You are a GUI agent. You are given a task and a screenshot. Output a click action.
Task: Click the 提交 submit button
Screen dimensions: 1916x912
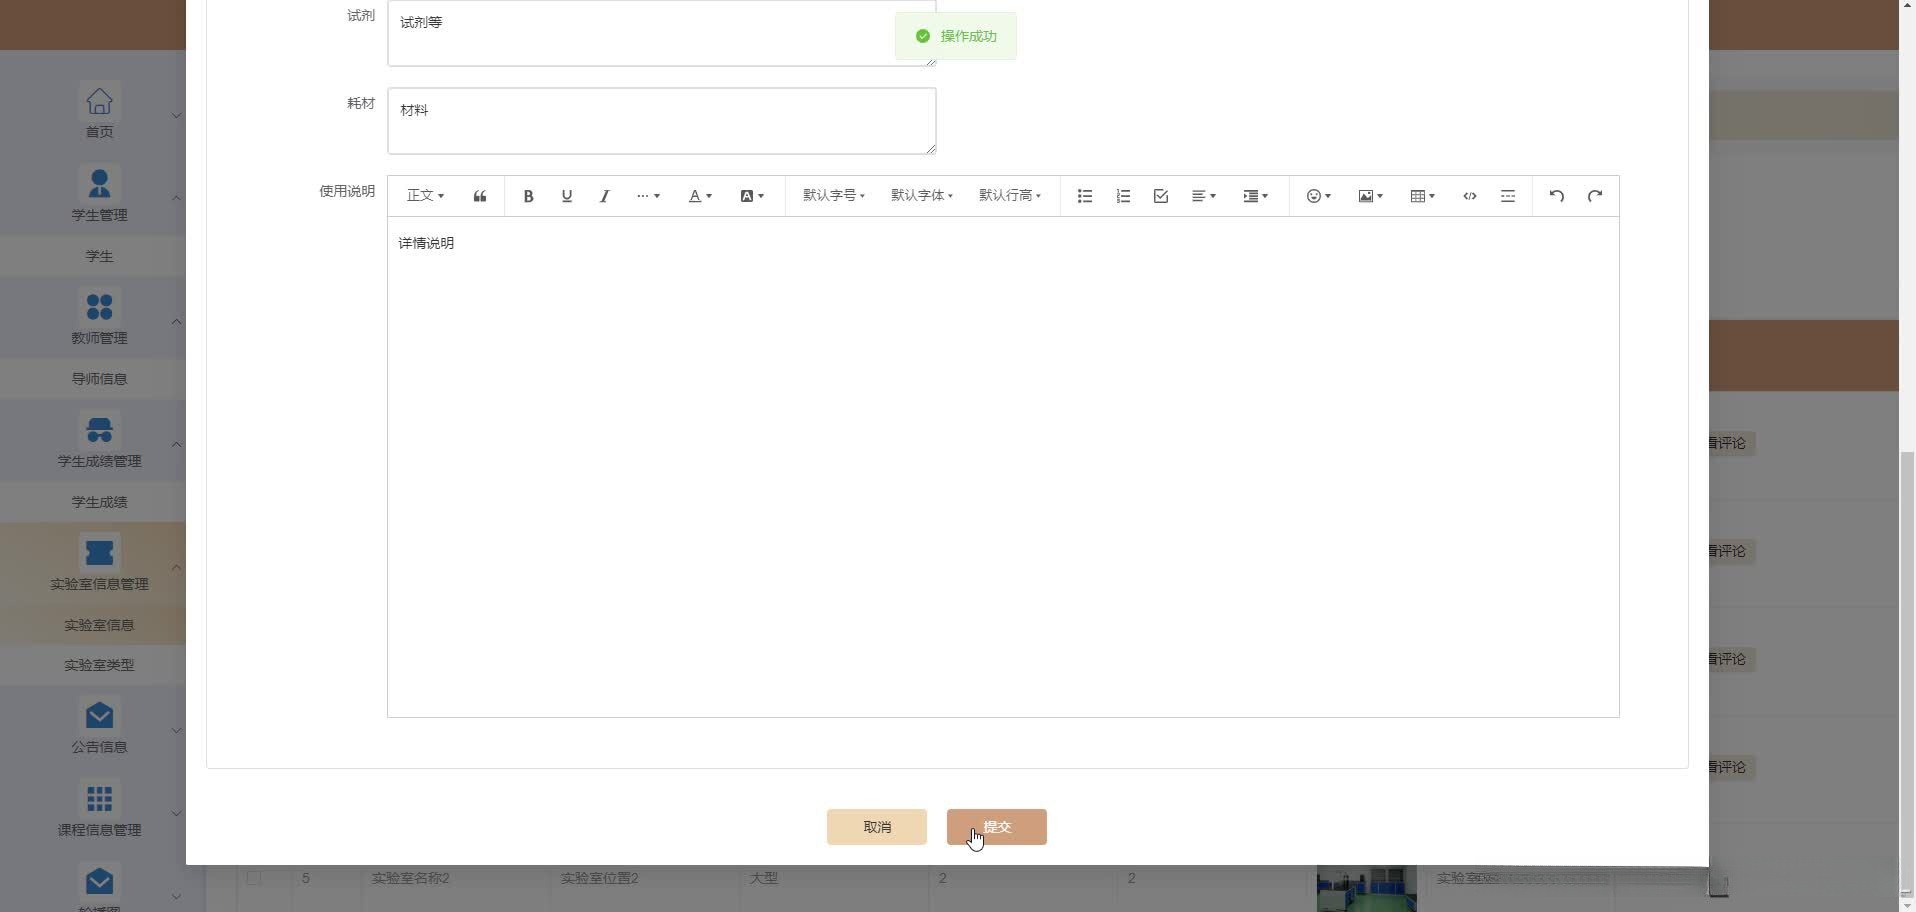click(x=997, y=827)
